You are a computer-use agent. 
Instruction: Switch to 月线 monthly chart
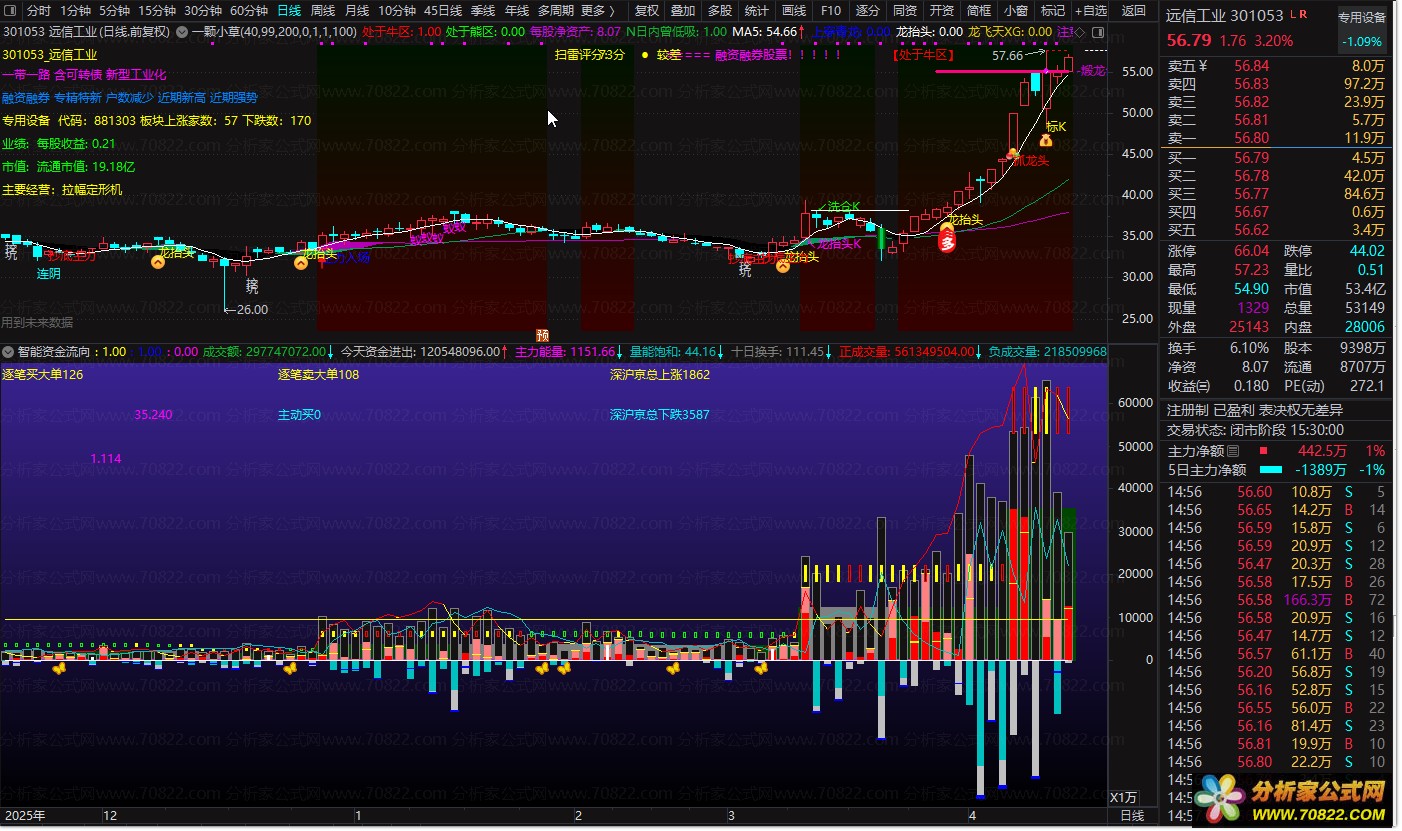point(357,11)
